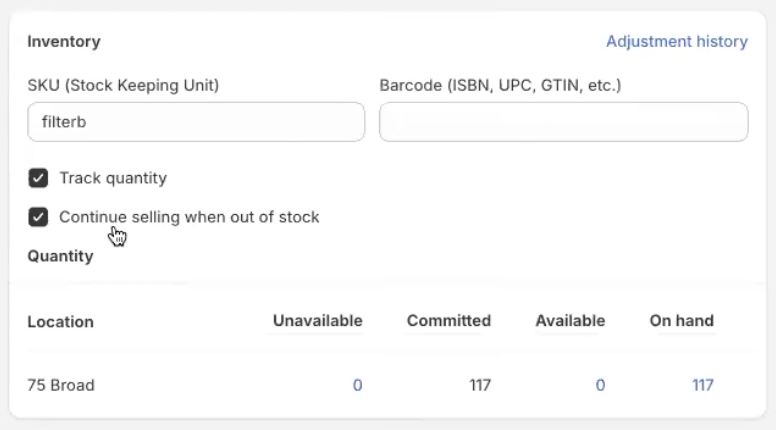Click the On hand column header
This screenshot has height=430, width=776.
coord(681,321)
